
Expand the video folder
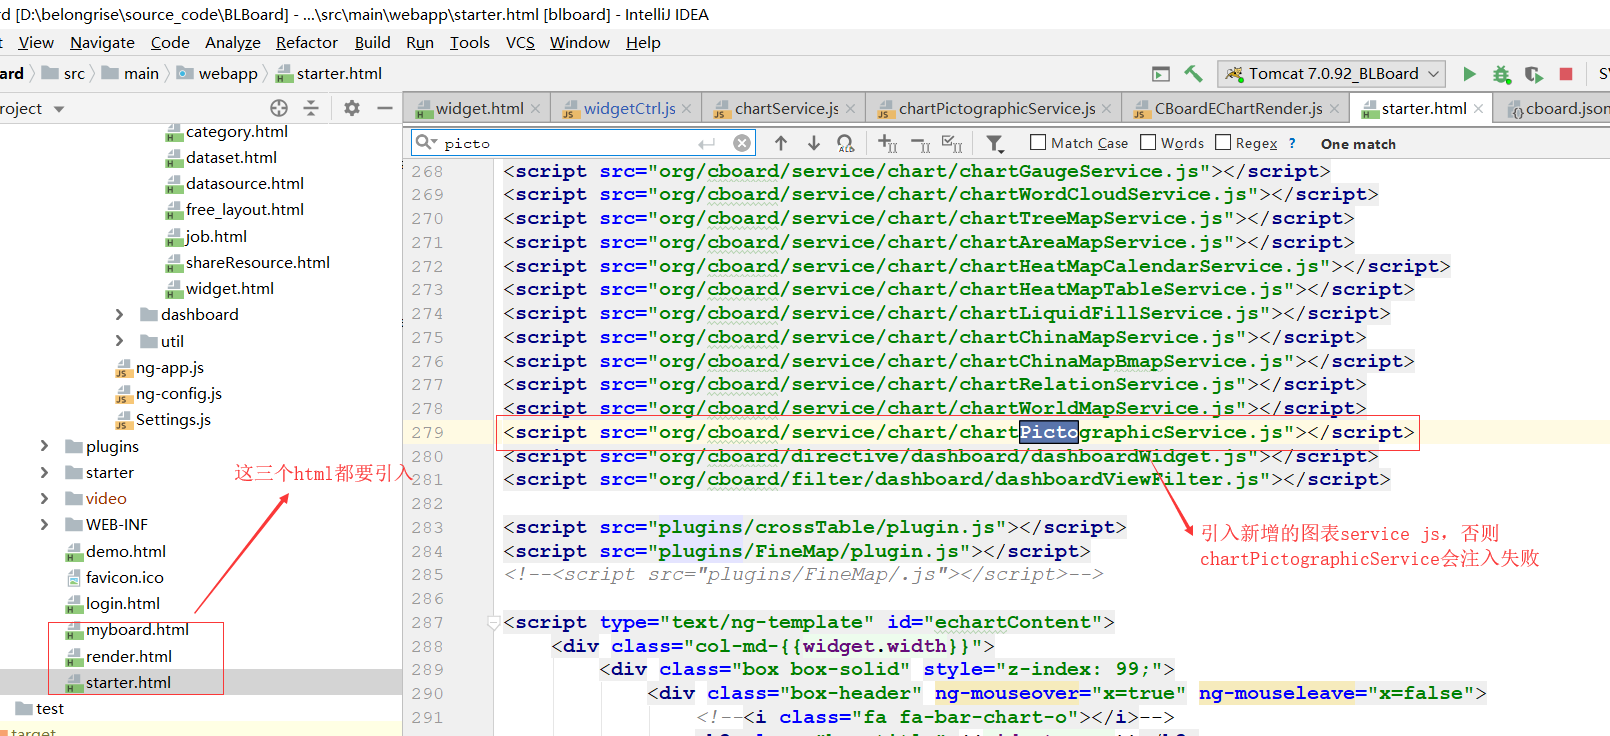tap(44, 498)
